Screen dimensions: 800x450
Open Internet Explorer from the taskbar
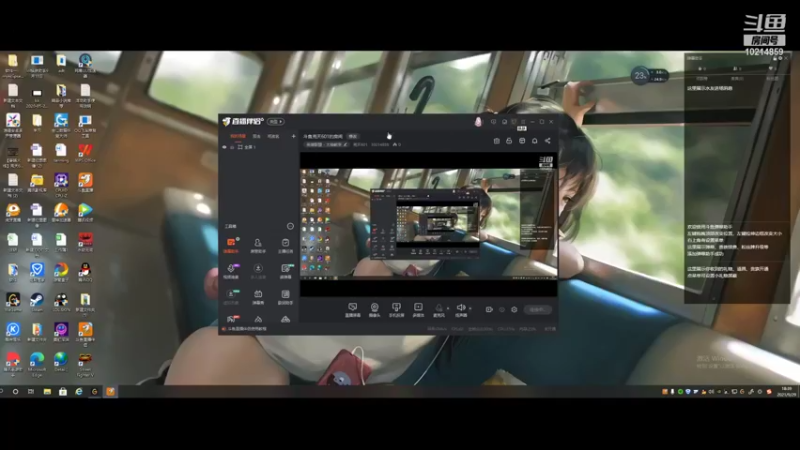[79, 391]
